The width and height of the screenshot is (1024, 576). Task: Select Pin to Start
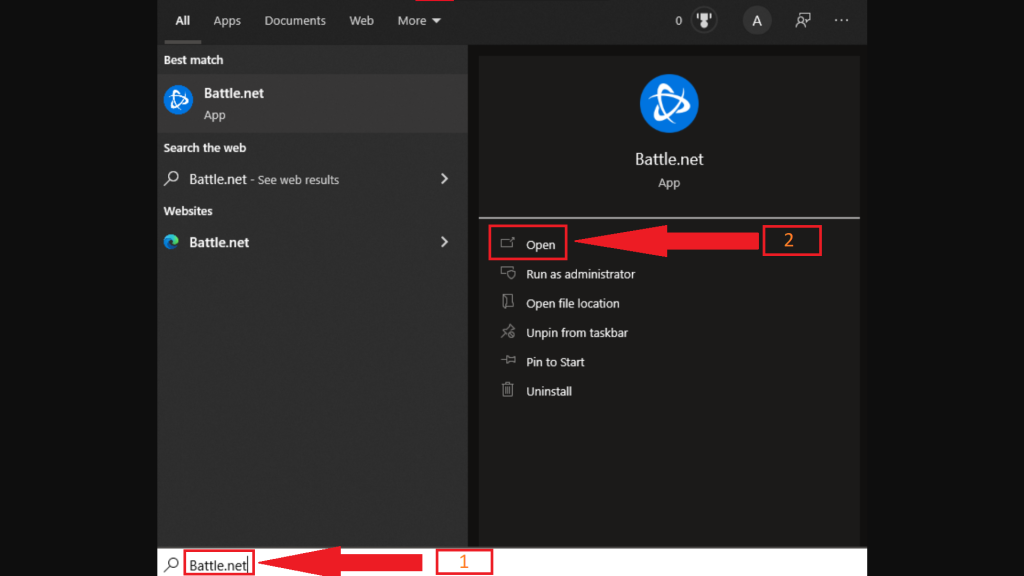(x=555, y=362)
